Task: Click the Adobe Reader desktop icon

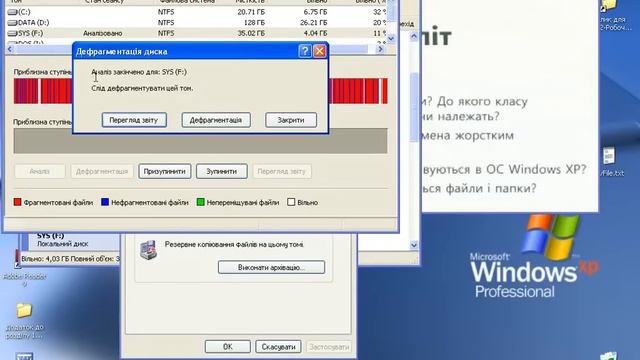Action: click(18, 259)
